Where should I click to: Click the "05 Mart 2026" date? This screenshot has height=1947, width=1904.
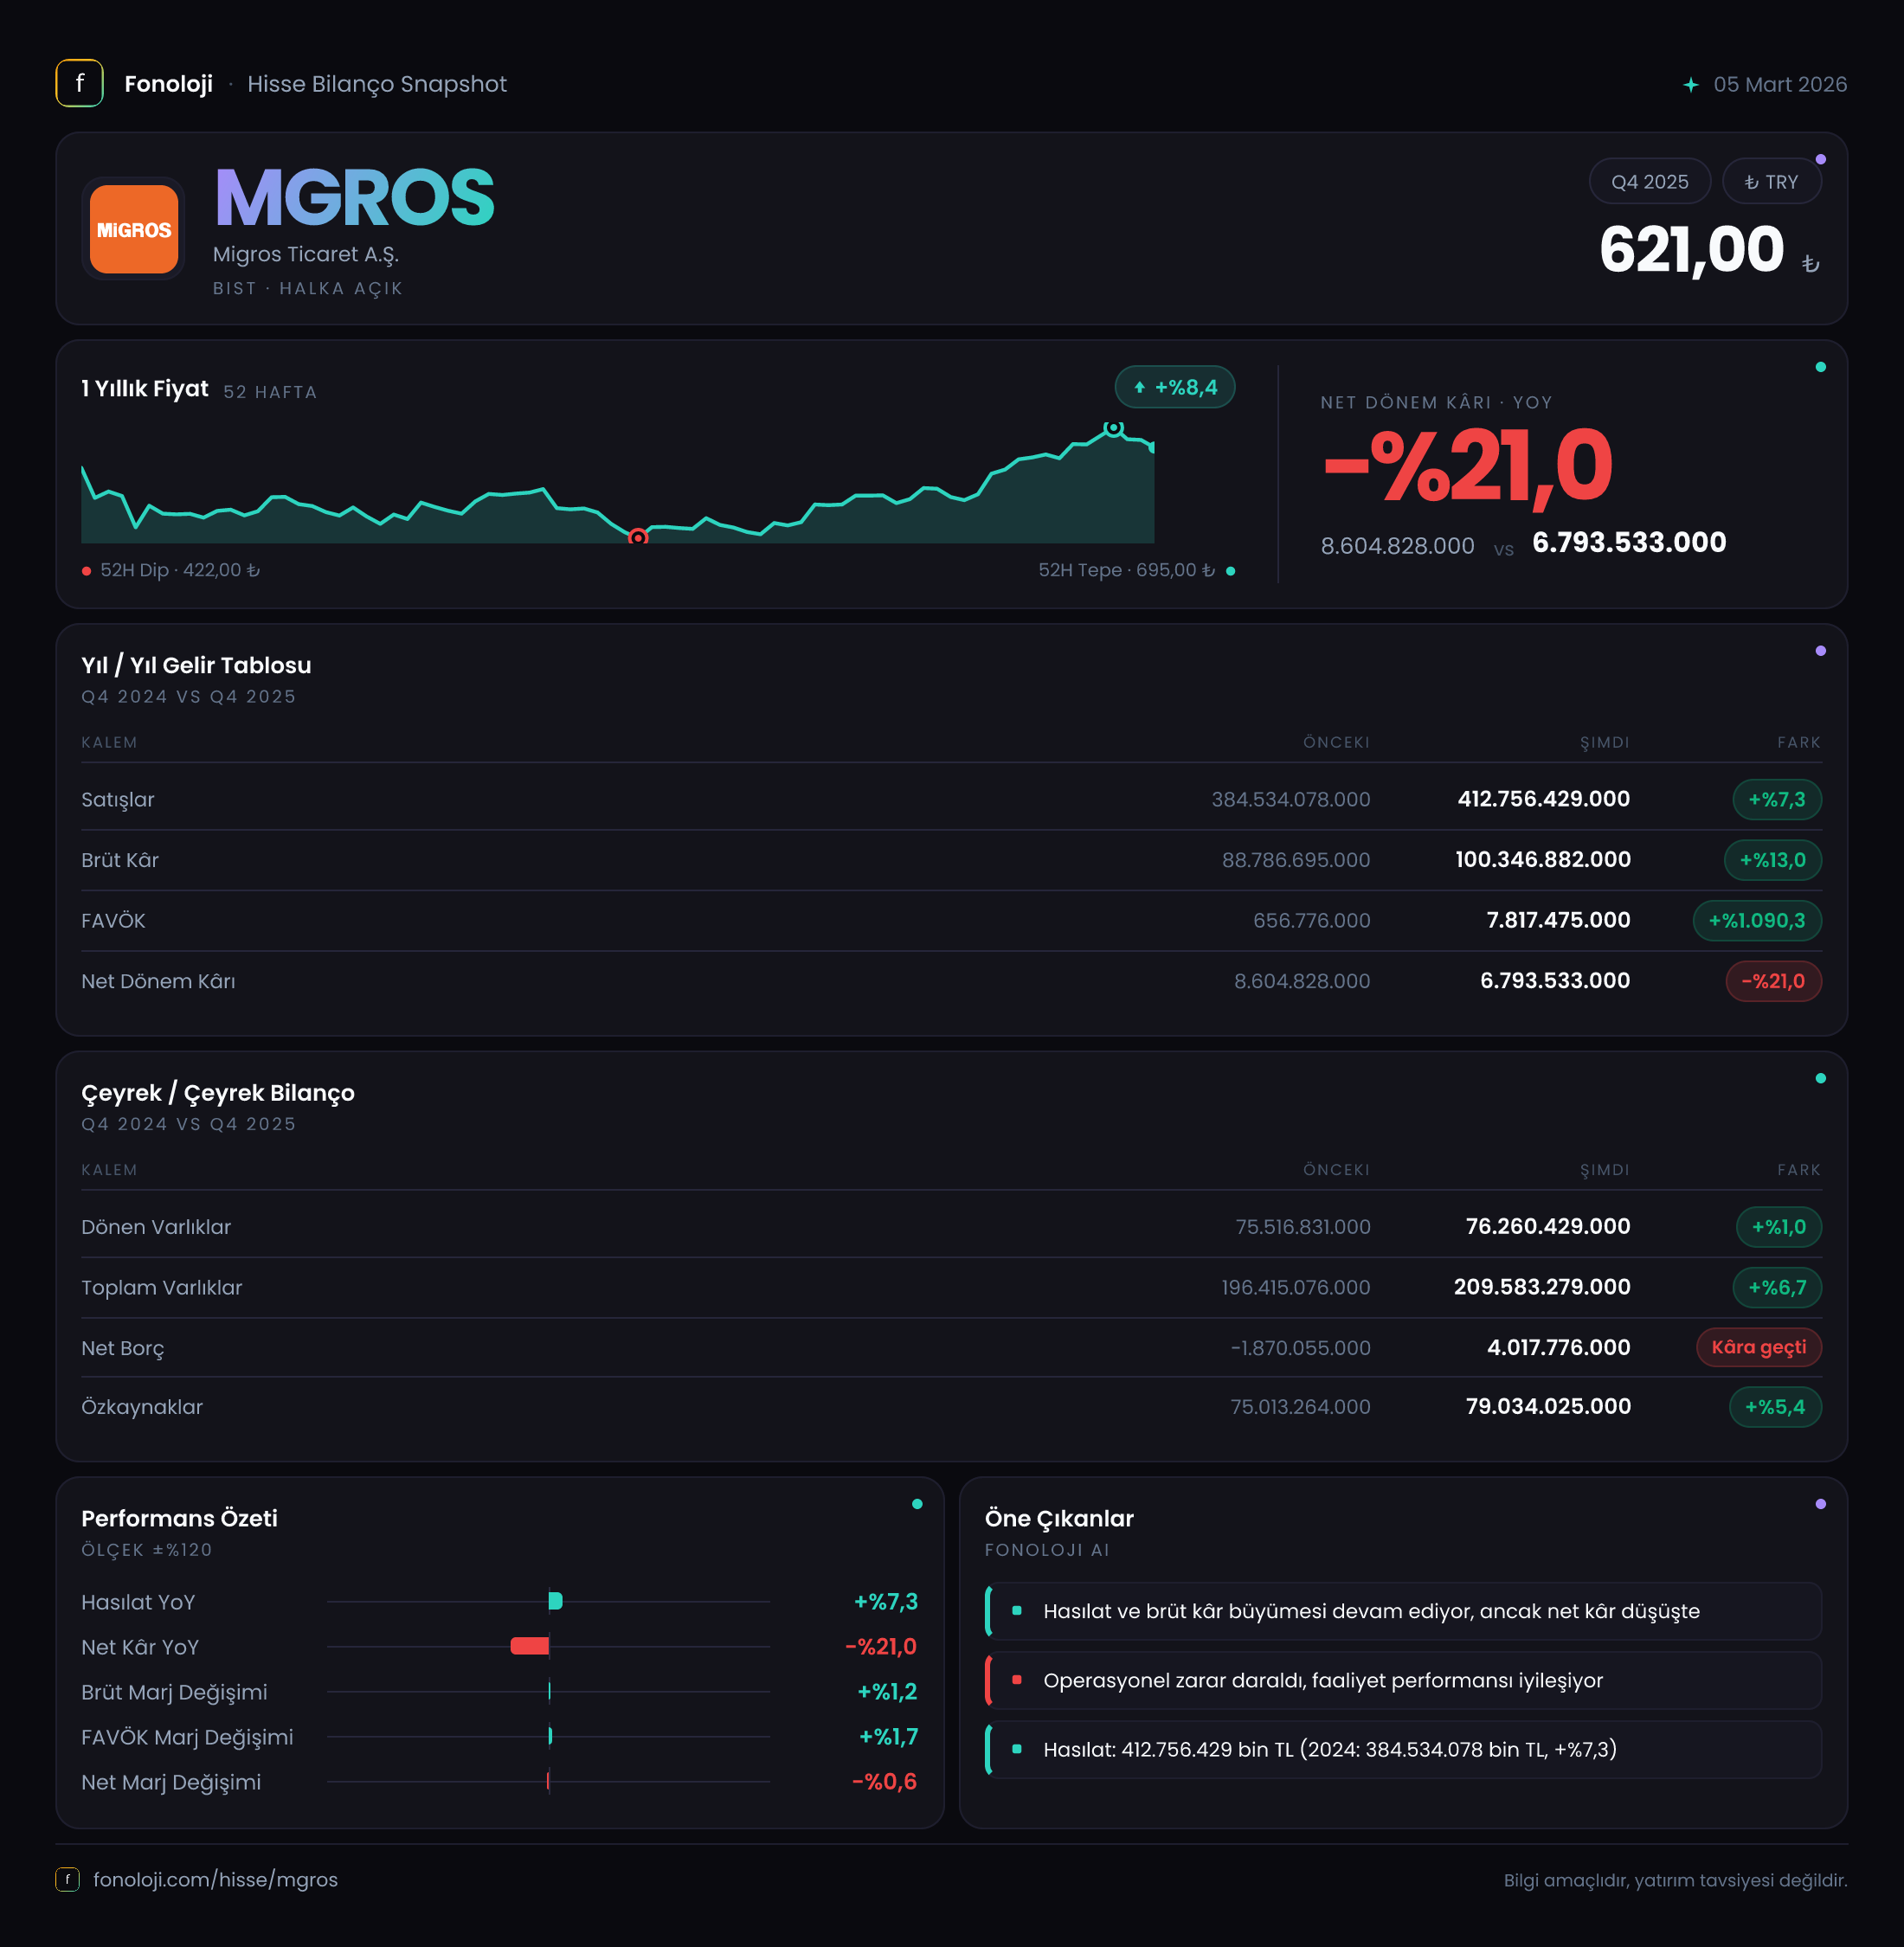pyautogui.click(x=1780, y=84)
